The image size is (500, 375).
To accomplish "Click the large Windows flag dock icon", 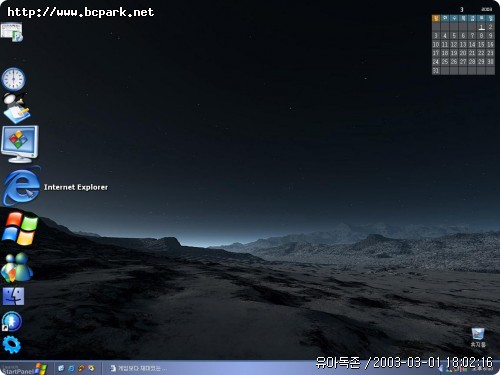I will pos(20,228).
